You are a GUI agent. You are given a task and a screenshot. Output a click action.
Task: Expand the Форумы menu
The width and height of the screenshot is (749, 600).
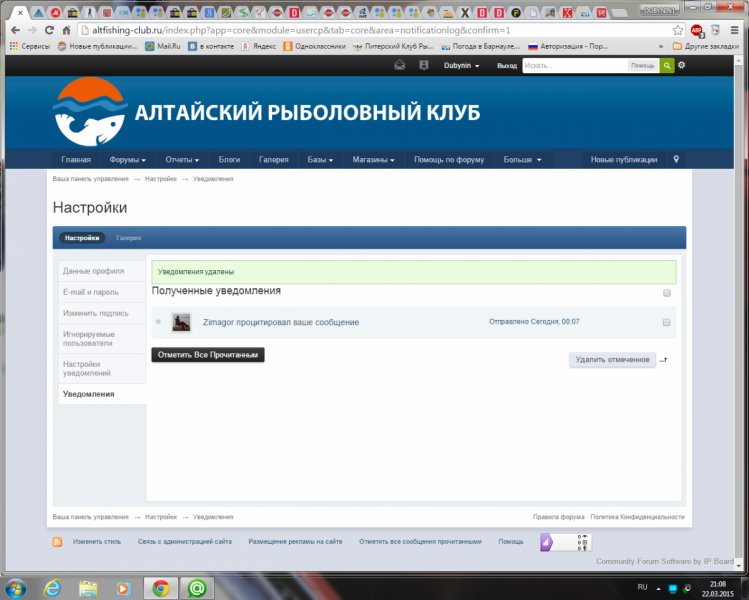click(x=127, y=160)
